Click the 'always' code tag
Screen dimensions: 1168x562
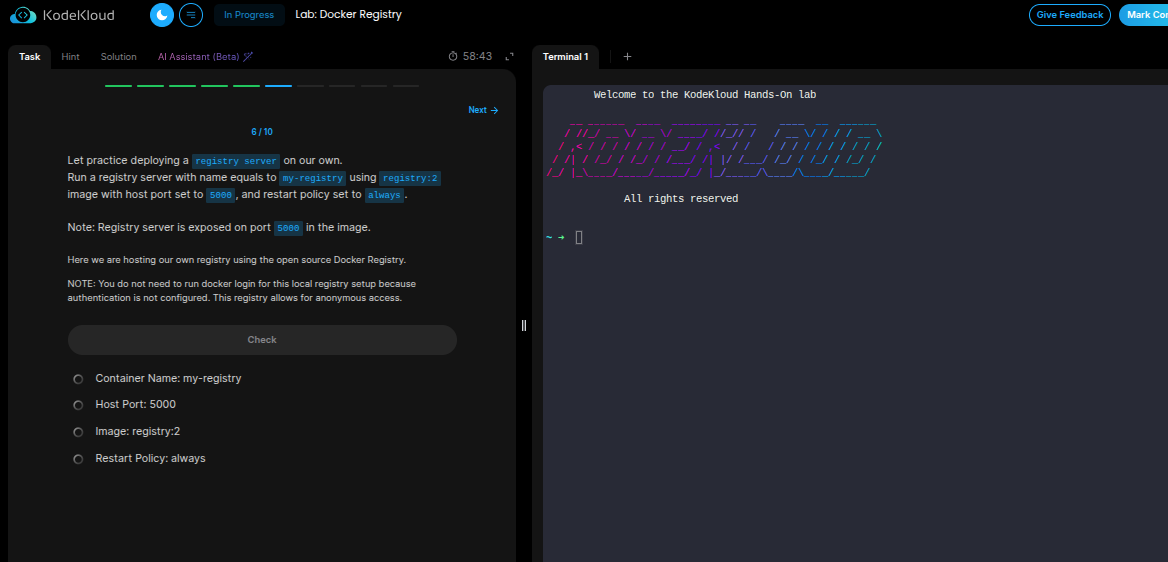(x=384, y=195)
